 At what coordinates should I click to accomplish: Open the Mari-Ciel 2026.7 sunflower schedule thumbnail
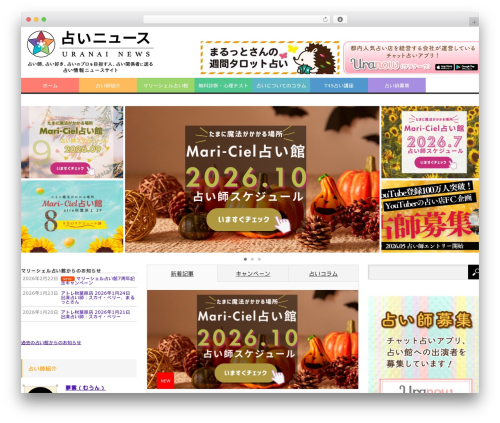click(x=430, y=142)
